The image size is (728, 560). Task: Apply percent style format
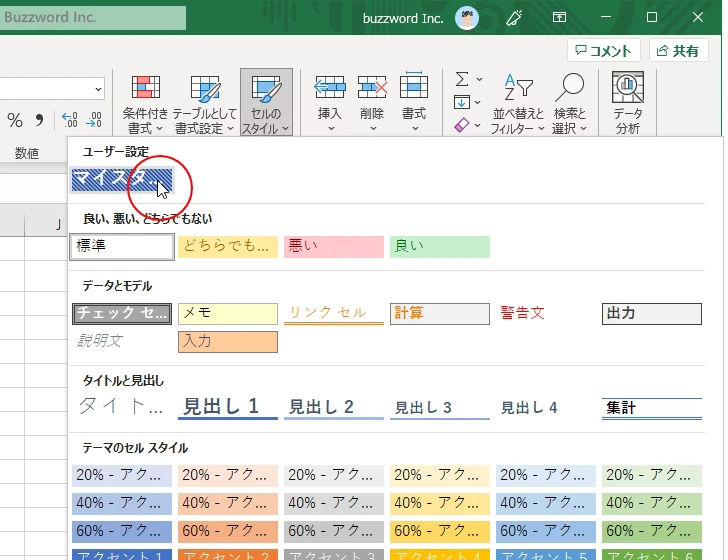[x=15, y=120]
